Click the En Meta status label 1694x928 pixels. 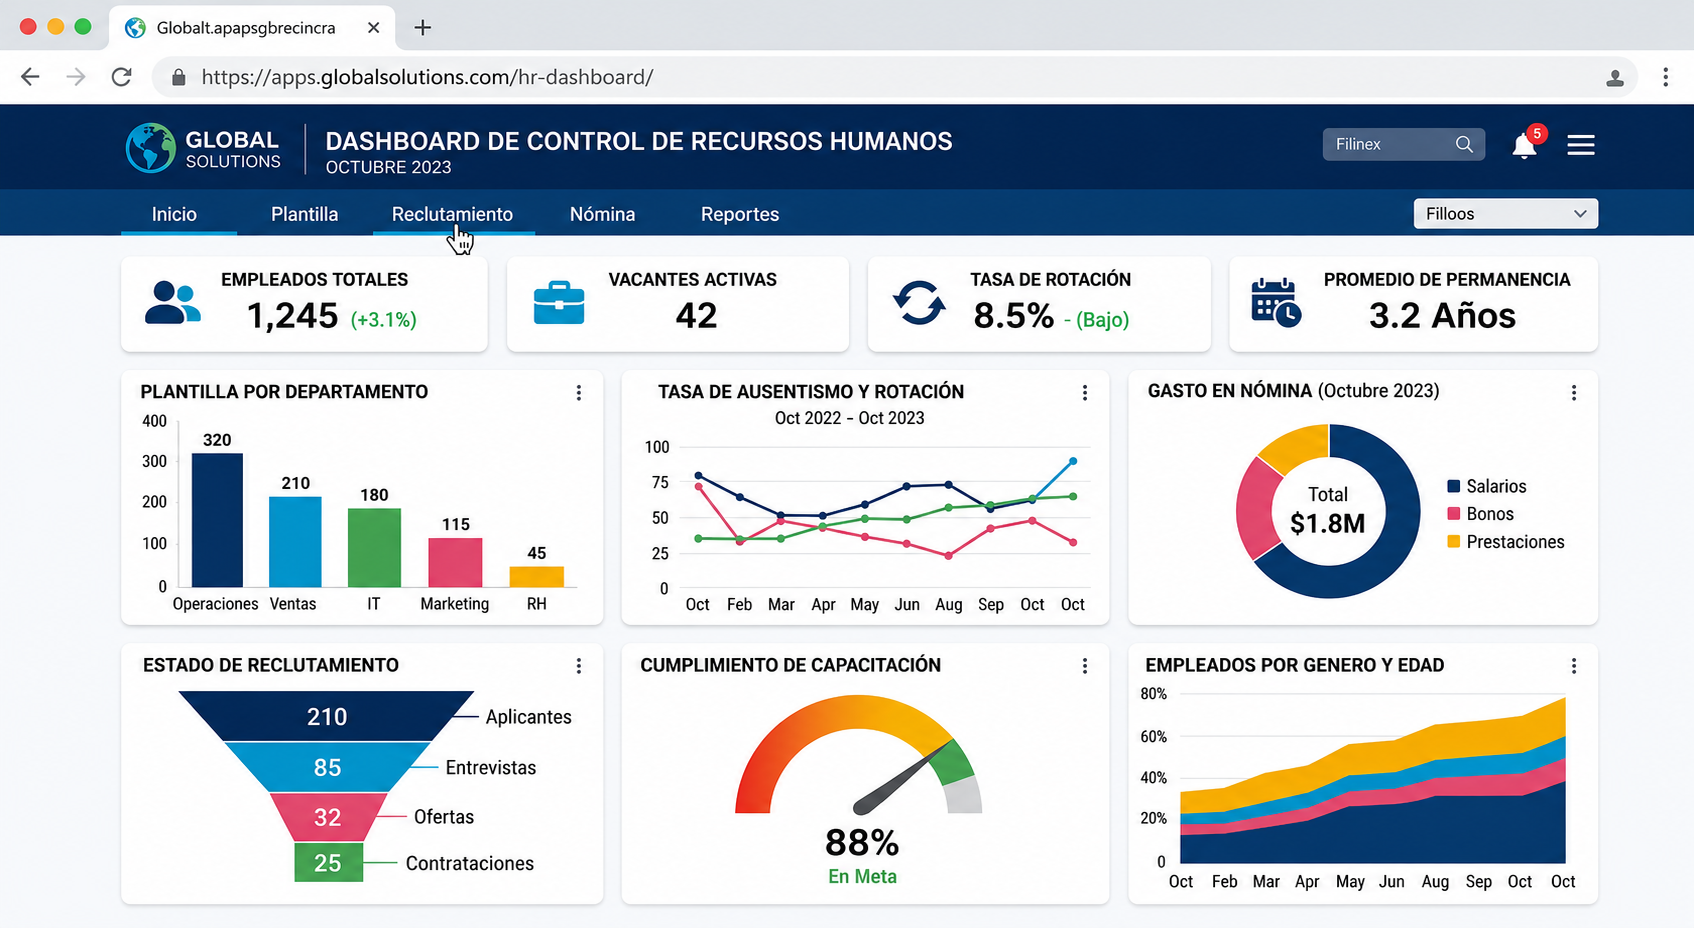(862, 877)
